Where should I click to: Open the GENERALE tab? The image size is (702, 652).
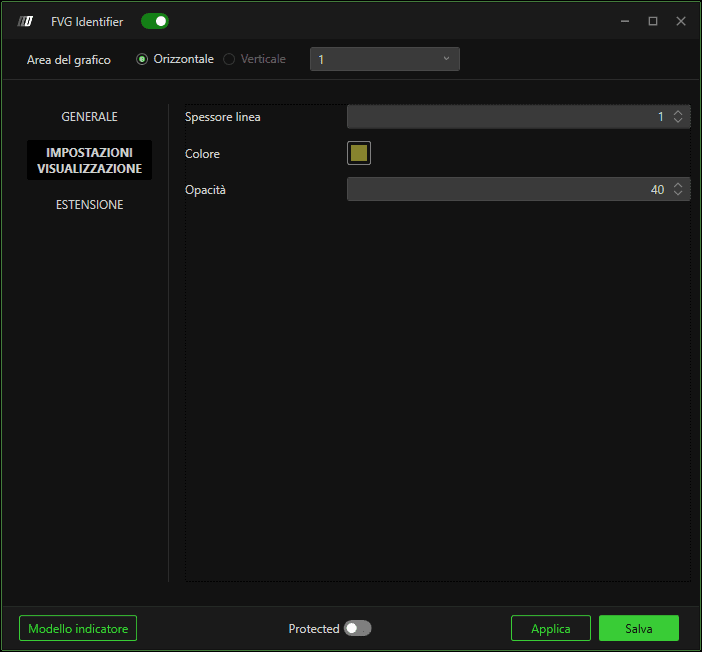[90, 117]
